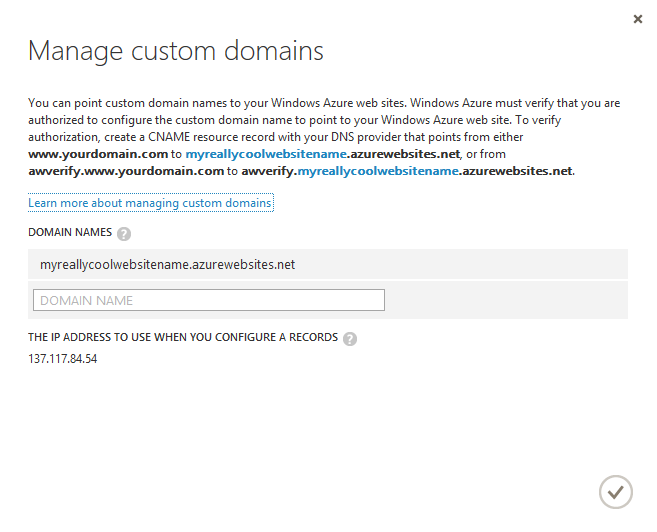Open help icon next to DOMAIN NAMES

point(124,234)
